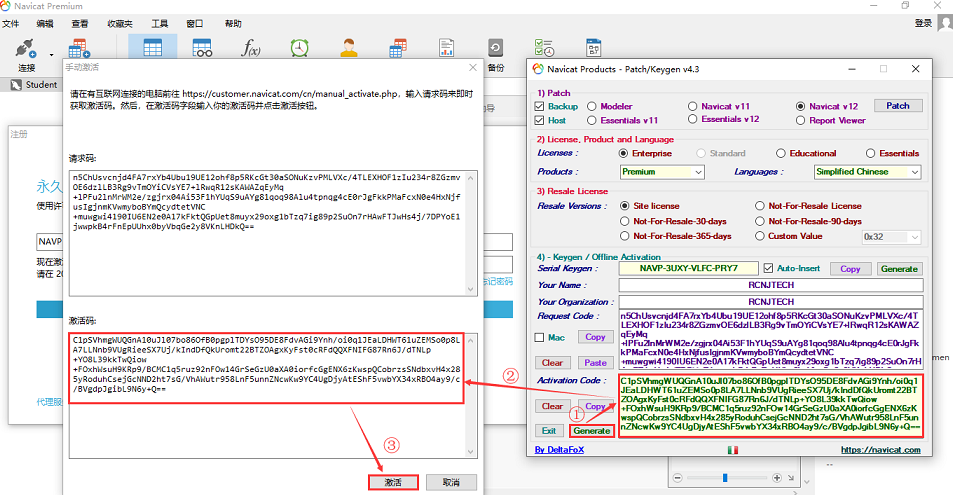Select the Table icon in the Navicat toolbar
The image size is (953, 495).
pyautogui.click(x=153, y=47)
